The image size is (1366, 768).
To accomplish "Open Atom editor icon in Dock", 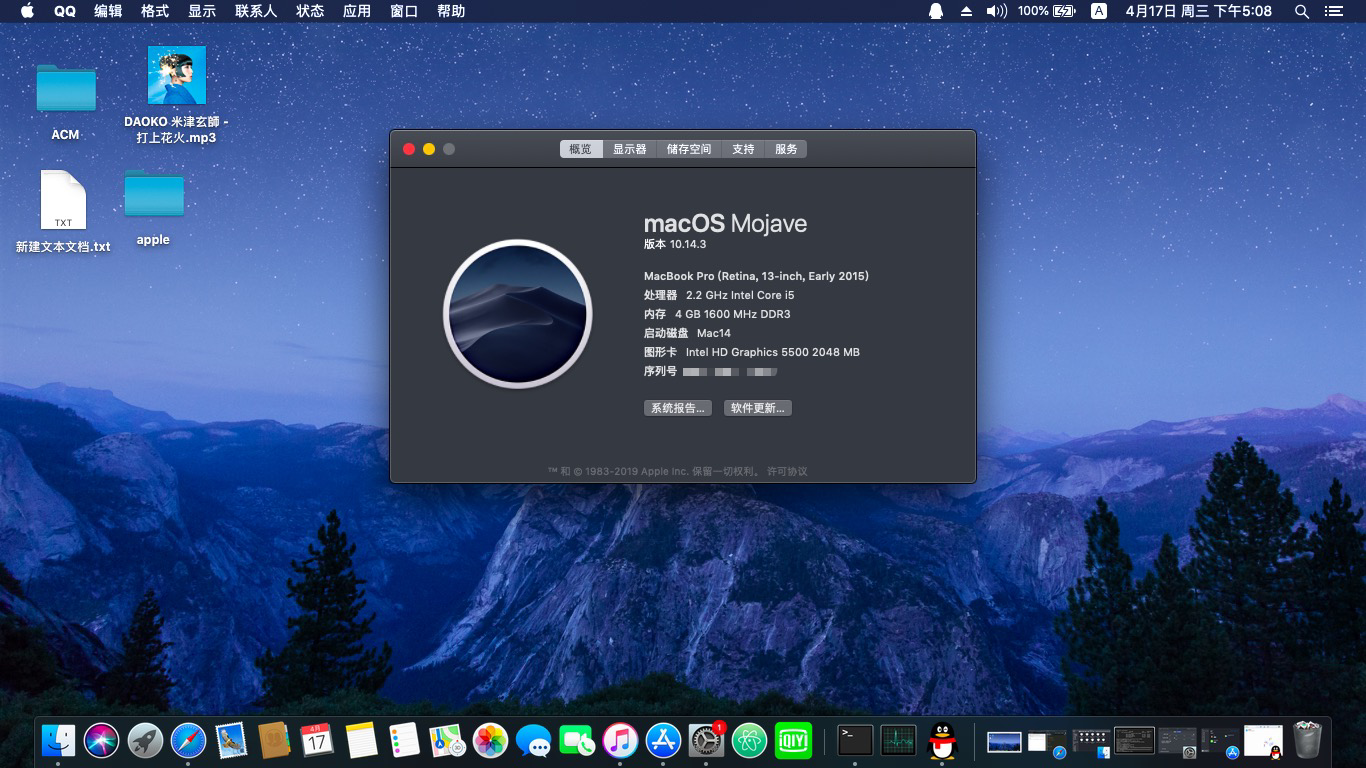I will (x=749, y=741).
